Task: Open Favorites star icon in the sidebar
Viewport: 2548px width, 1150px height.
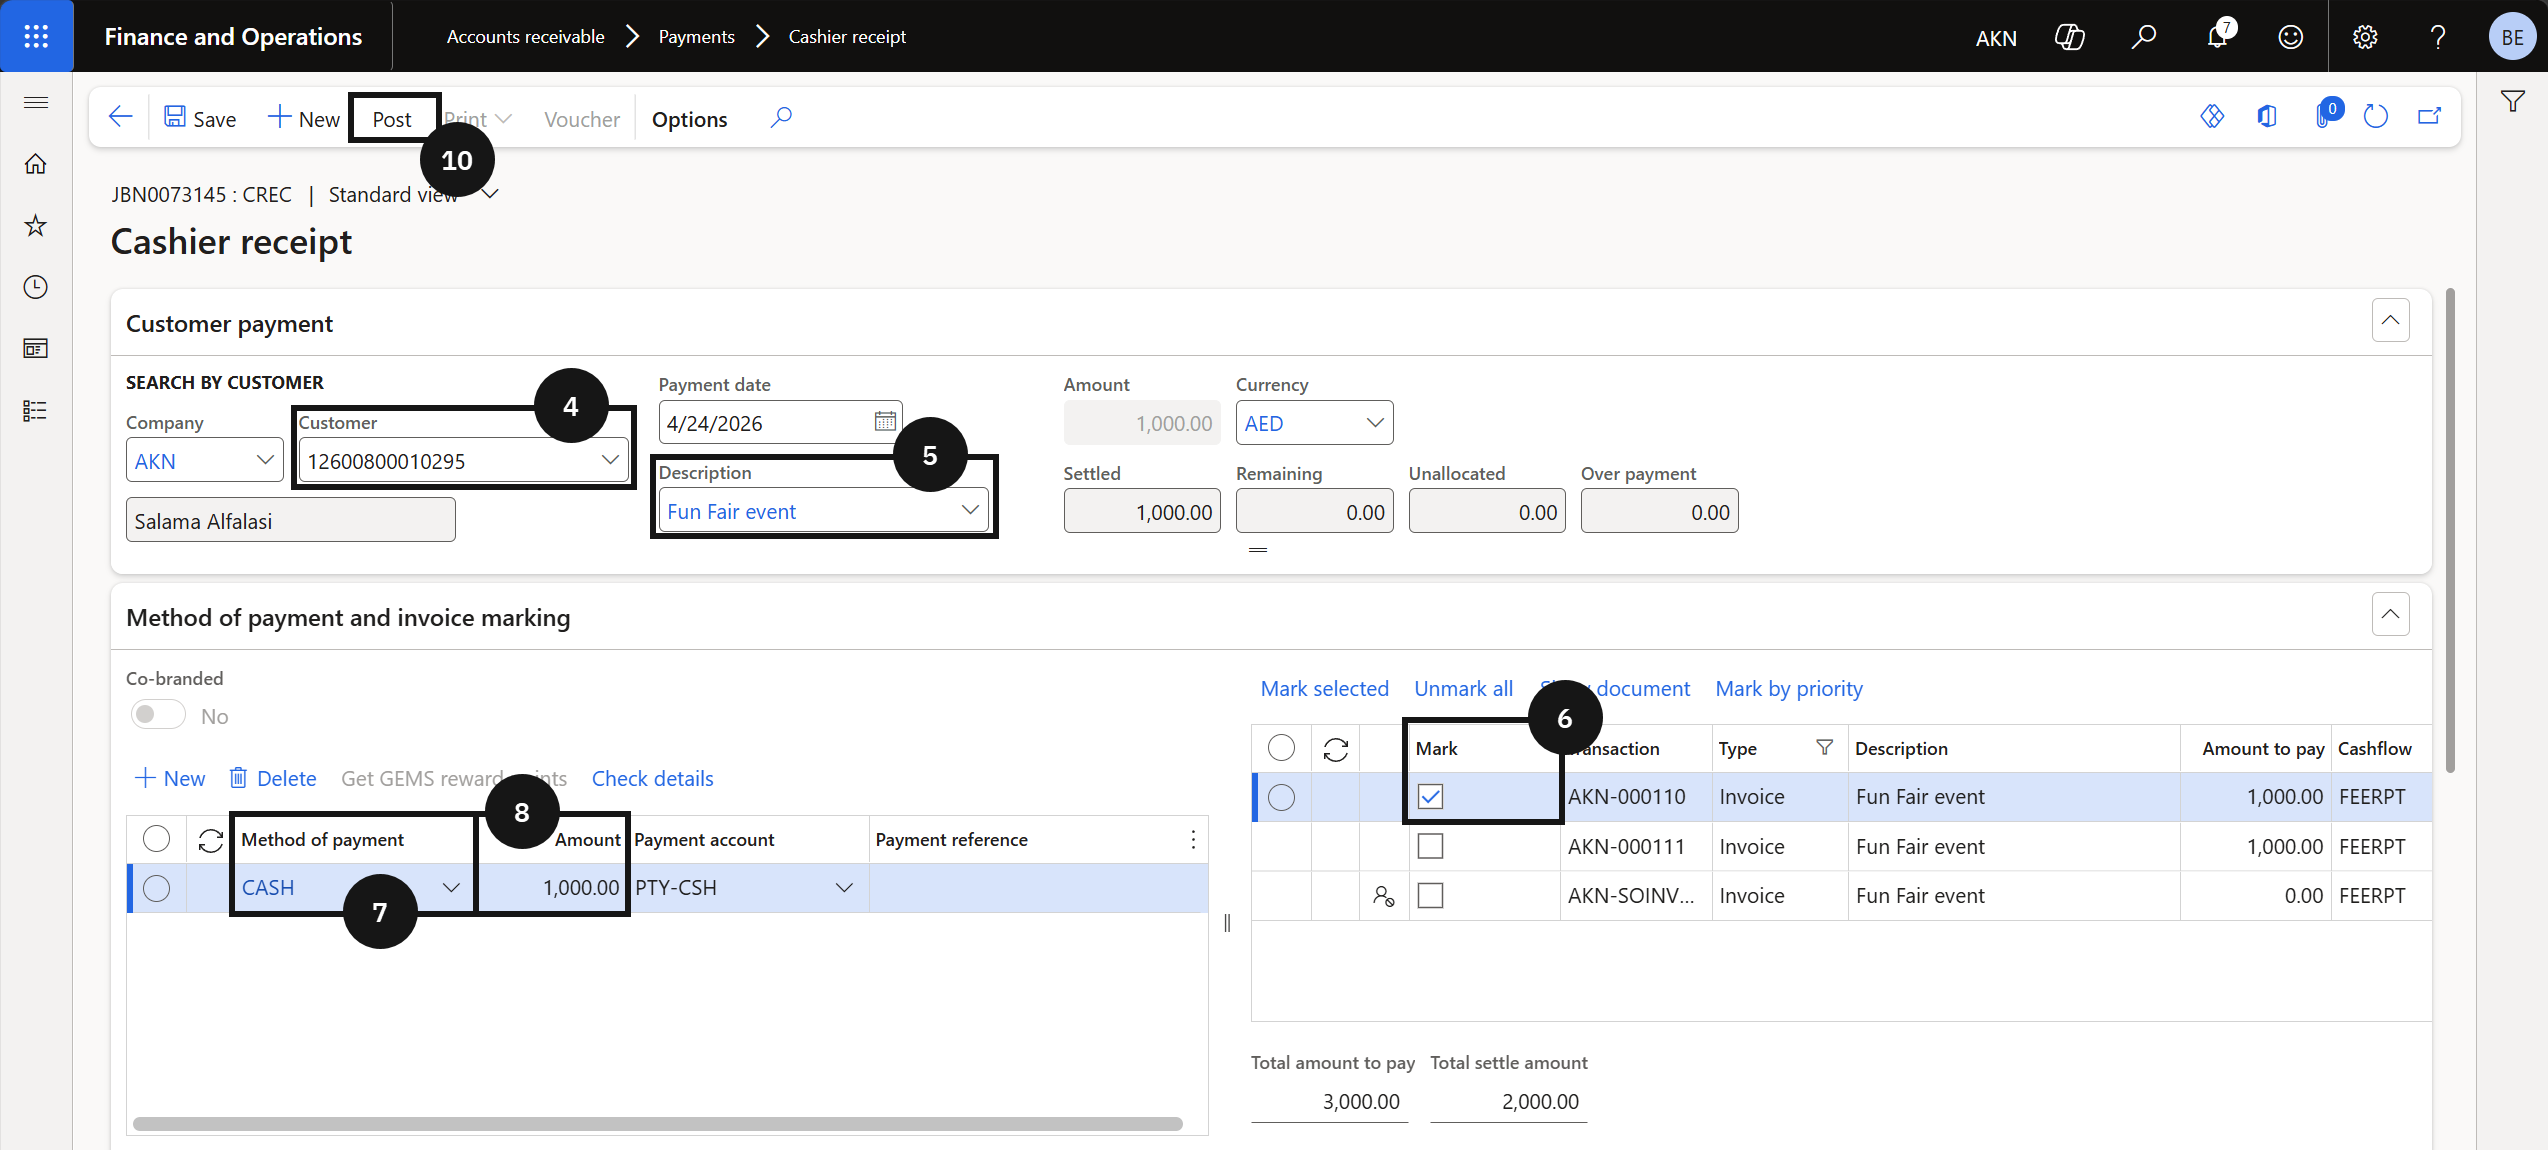Action: pyautogui.click(x=36, y=225)
